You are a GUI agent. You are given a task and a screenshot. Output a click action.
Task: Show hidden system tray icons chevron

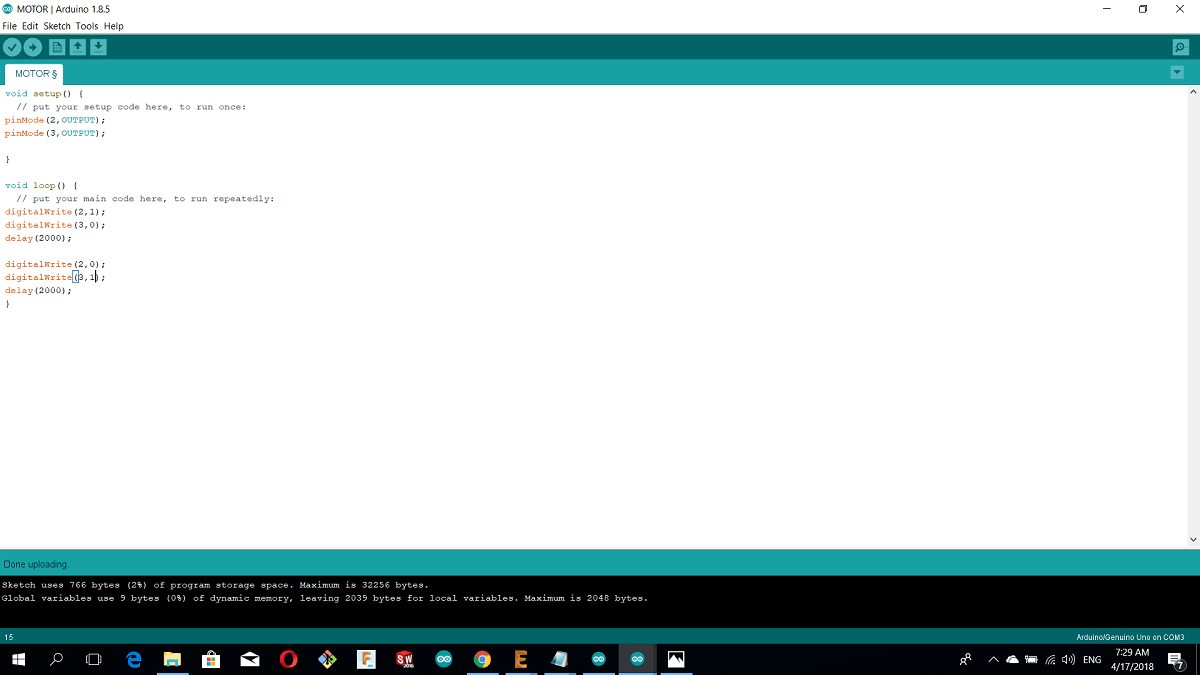pos(994,659)
